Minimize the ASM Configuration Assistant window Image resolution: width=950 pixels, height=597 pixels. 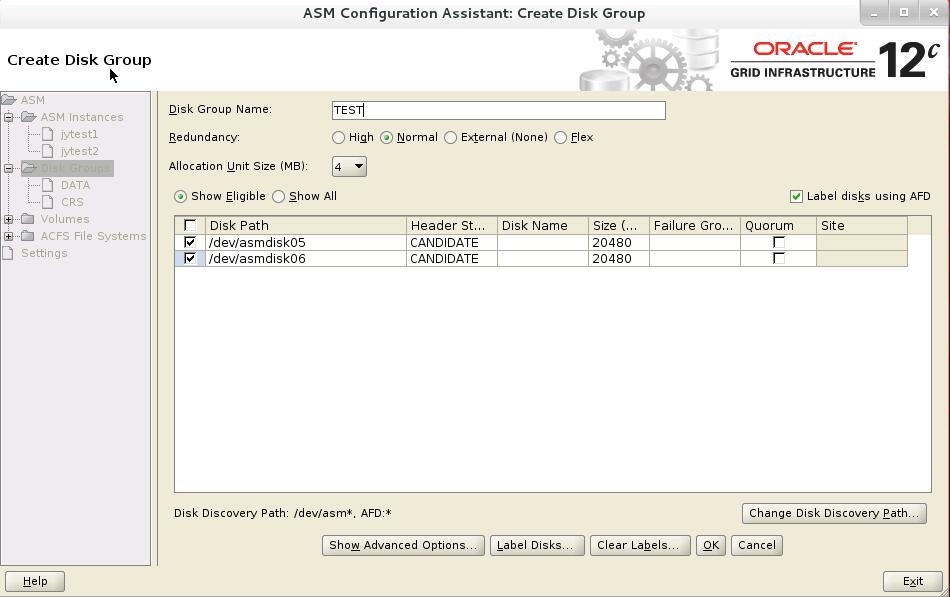874,13
